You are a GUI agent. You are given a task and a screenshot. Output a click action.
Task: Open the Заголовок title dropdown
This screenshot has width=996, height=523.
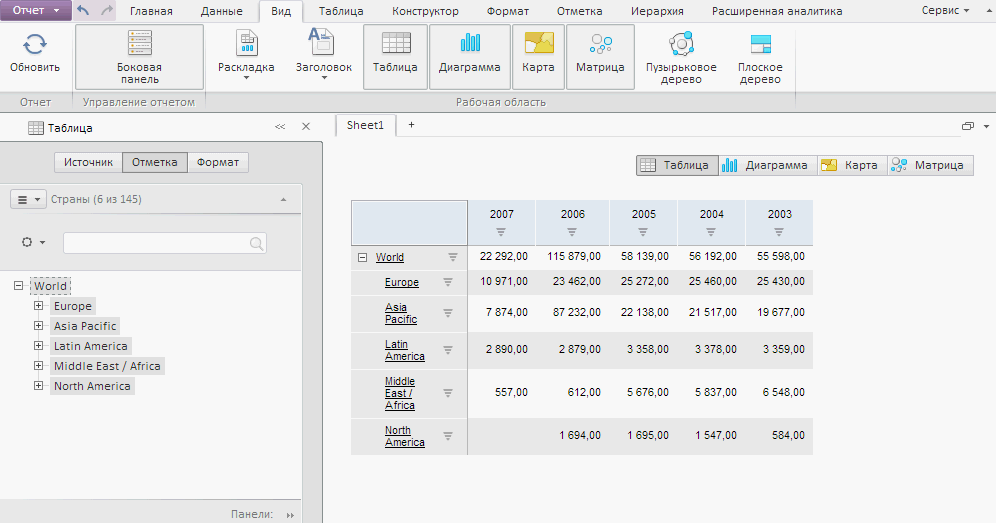324,57
